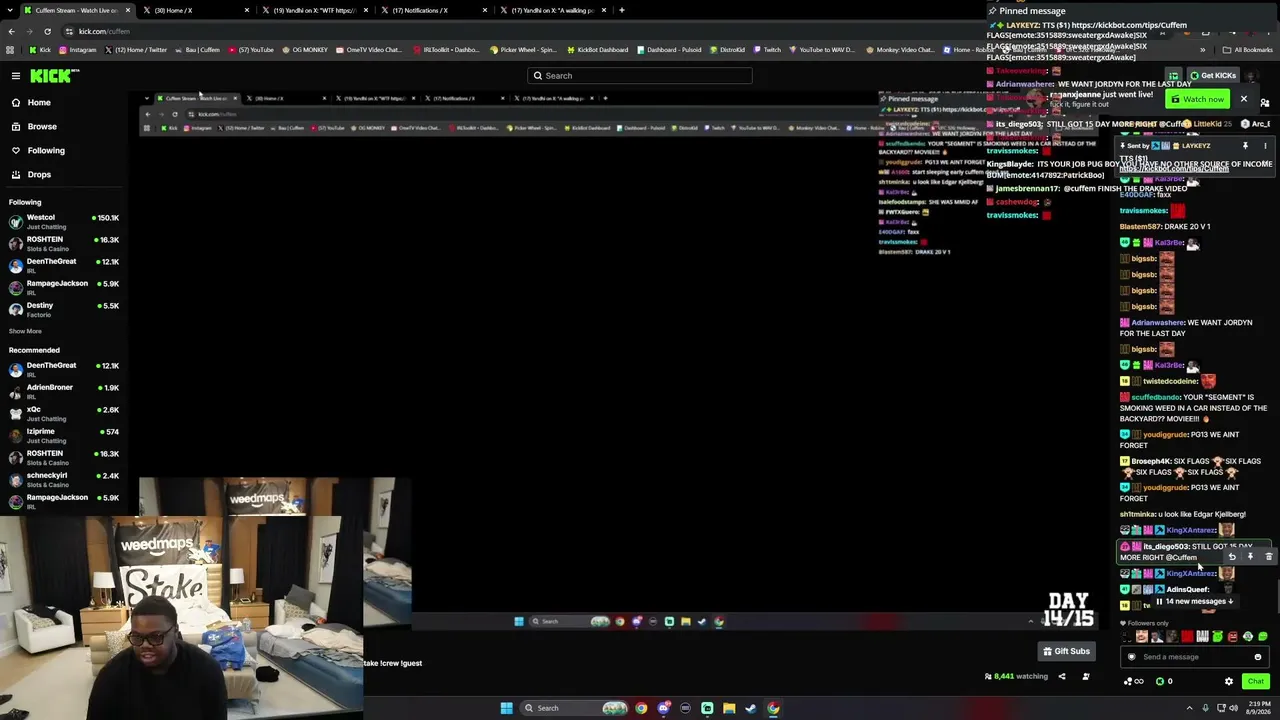Show hidden system tray icons
This screenshot has width=1280, height=720.
tap(1192, 708)
